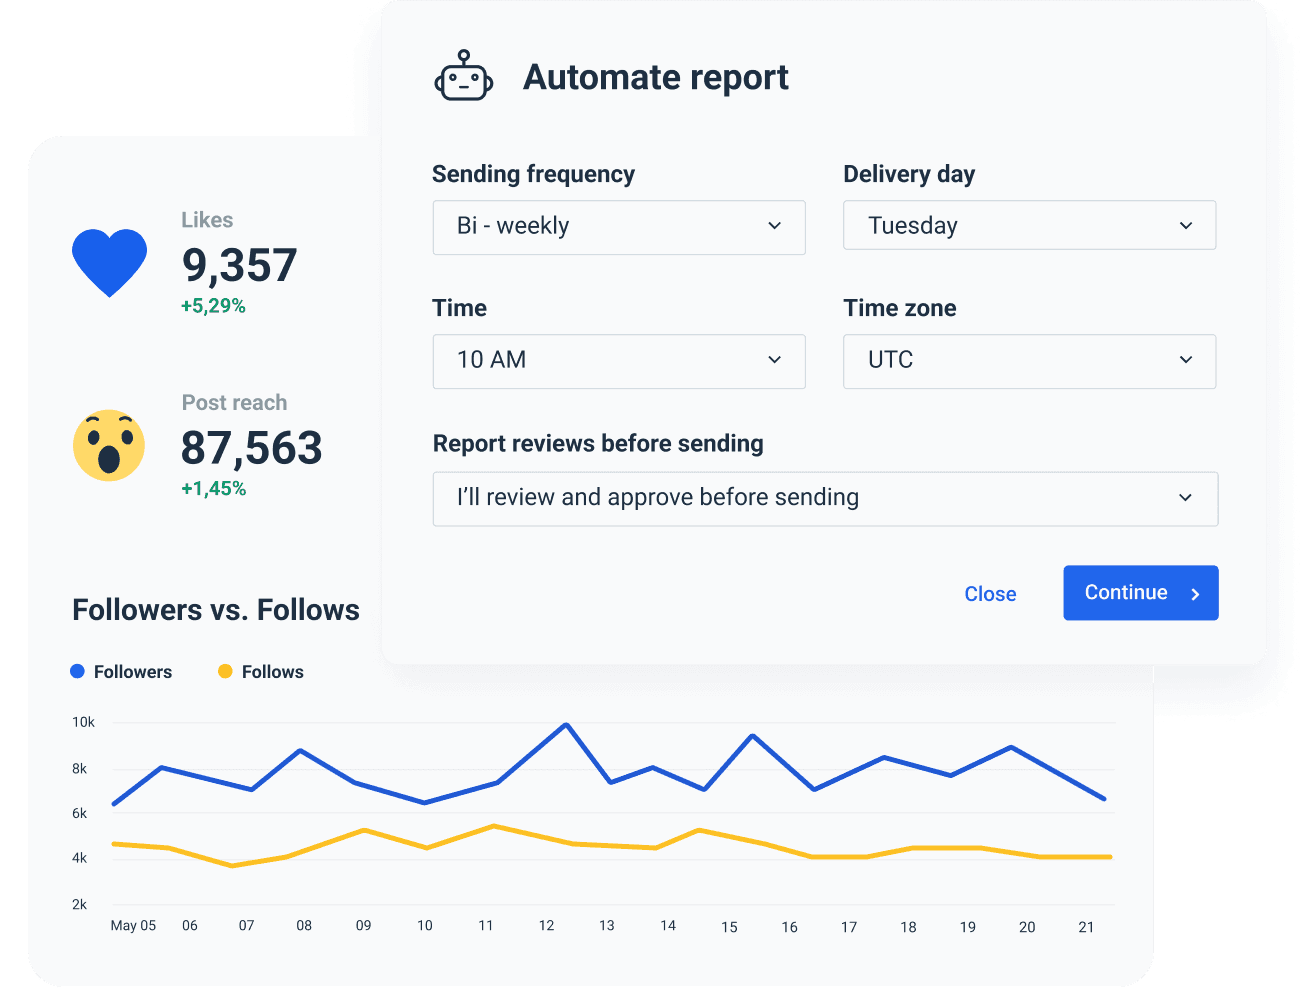This screenshot has height=1000, width=1300.
Task: Click the chevron on the UTC dropdown
Action: click(1185, 361)
